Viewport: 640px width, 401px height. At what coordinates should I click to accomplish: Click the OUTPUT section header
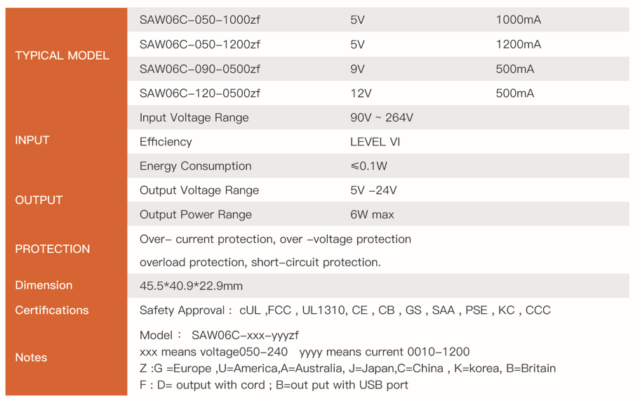click(x=39, y=200)
